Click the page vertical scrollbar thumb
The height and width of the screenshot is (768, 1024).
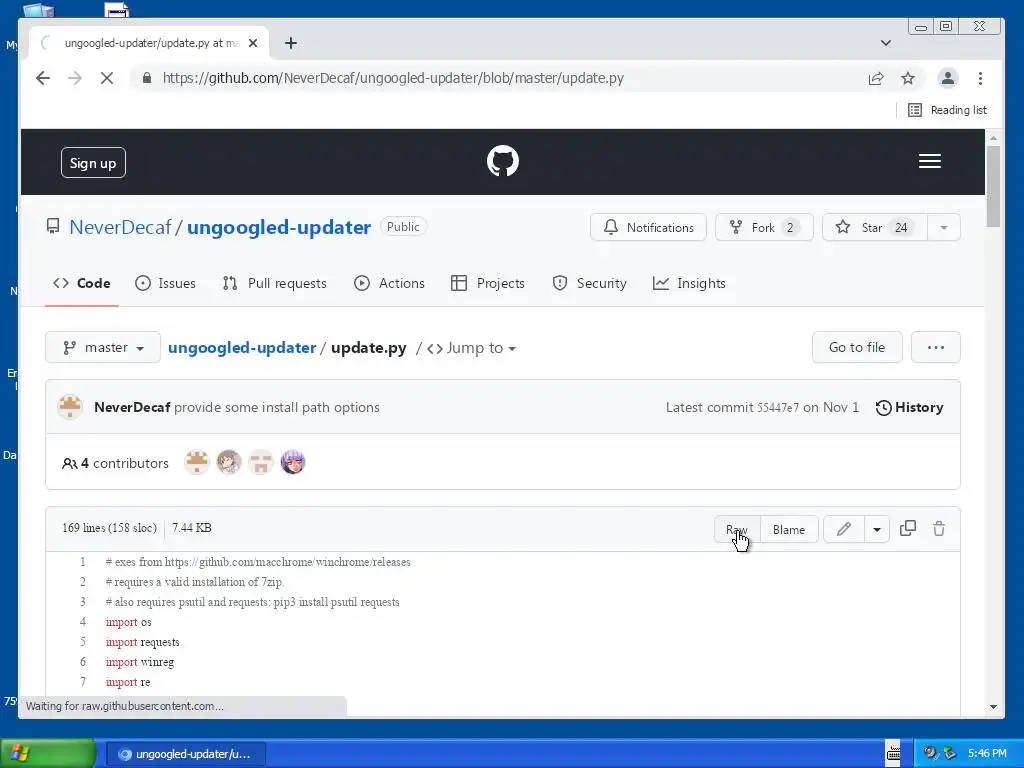tap(993, 186)
